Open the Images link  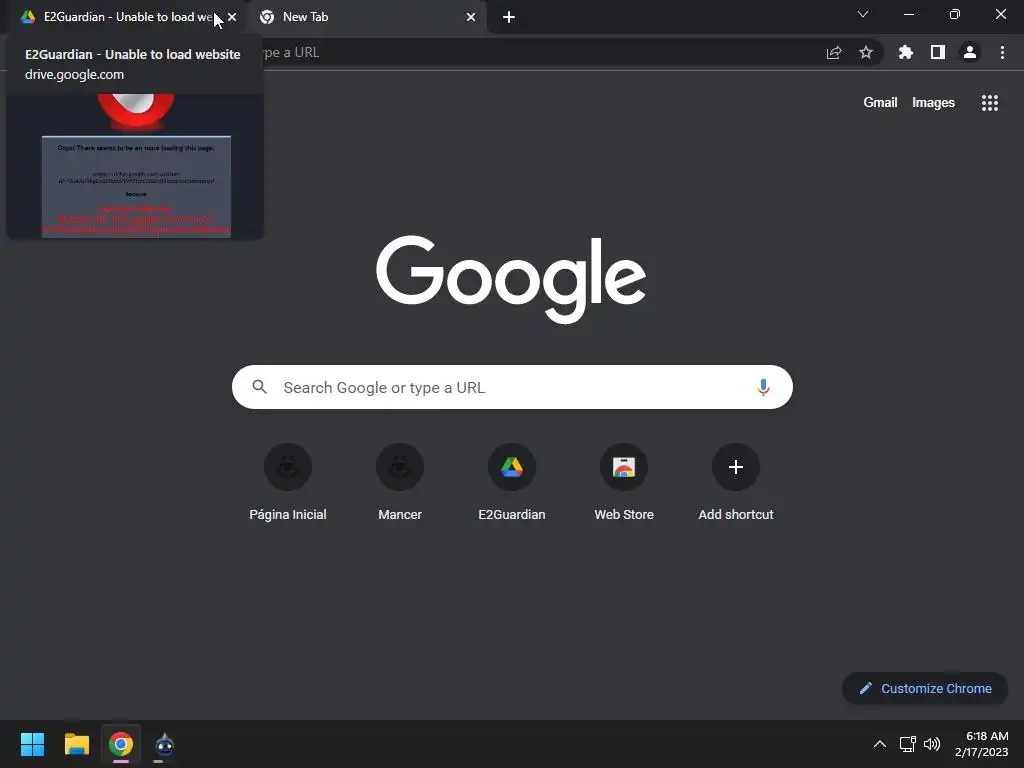933,103
